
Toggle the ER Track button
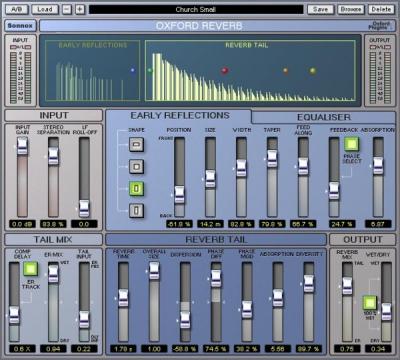(x=30, y=269)
